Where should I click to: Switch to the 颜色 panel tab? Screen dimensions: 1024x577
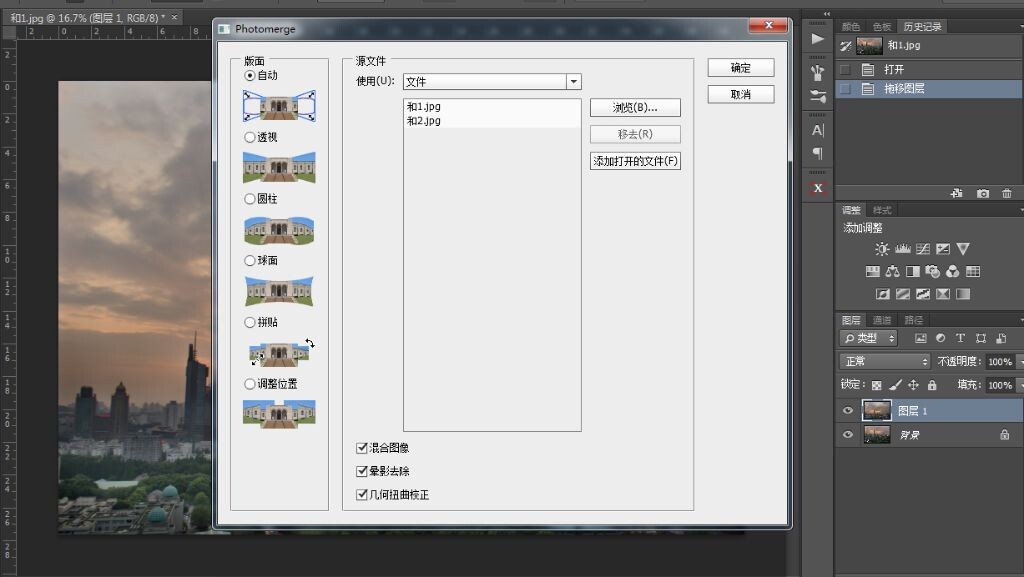tap(850, 27)
